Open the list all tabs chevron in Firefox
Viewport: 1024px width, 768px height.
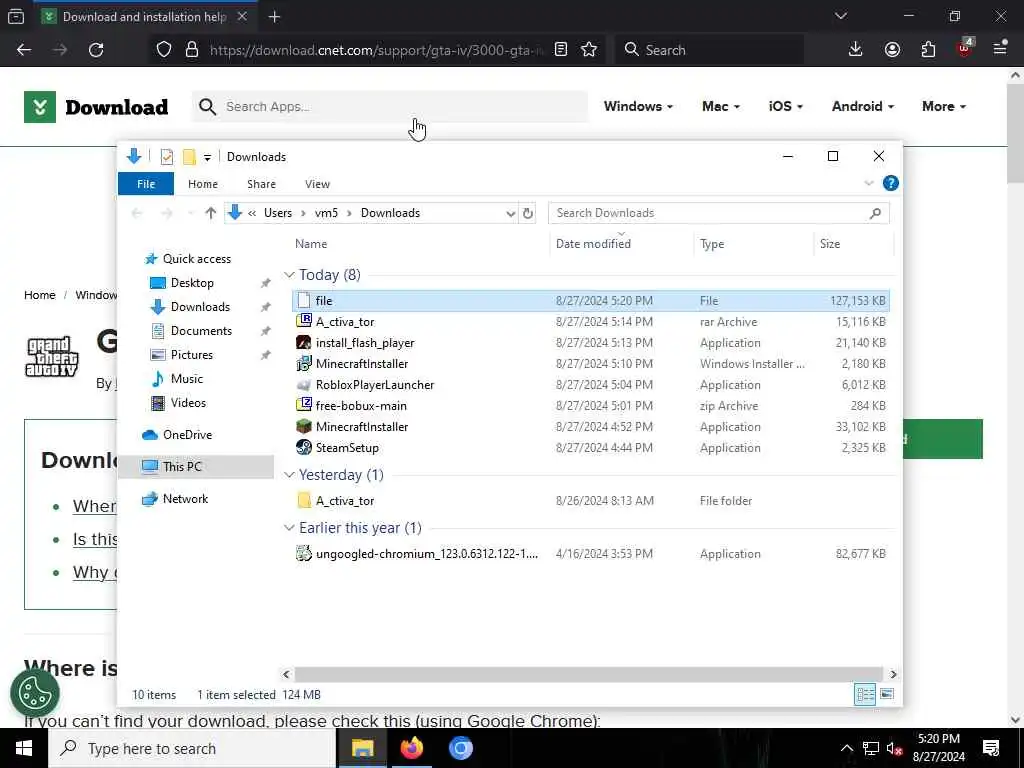click(840, 16)
